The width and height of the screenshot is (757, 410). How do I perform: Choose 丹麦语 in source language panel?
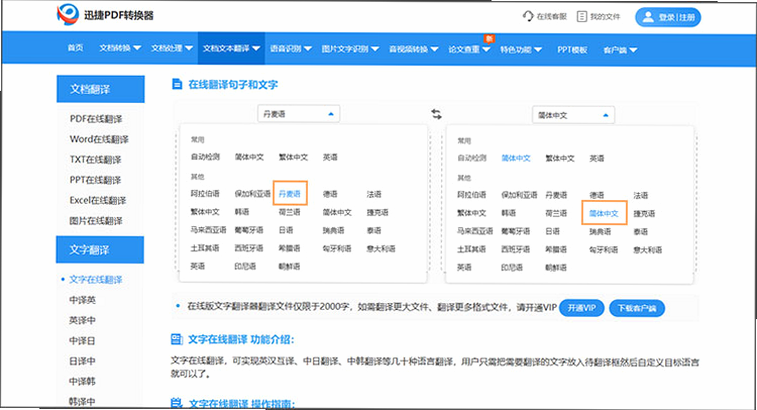[x=290, y=194]
